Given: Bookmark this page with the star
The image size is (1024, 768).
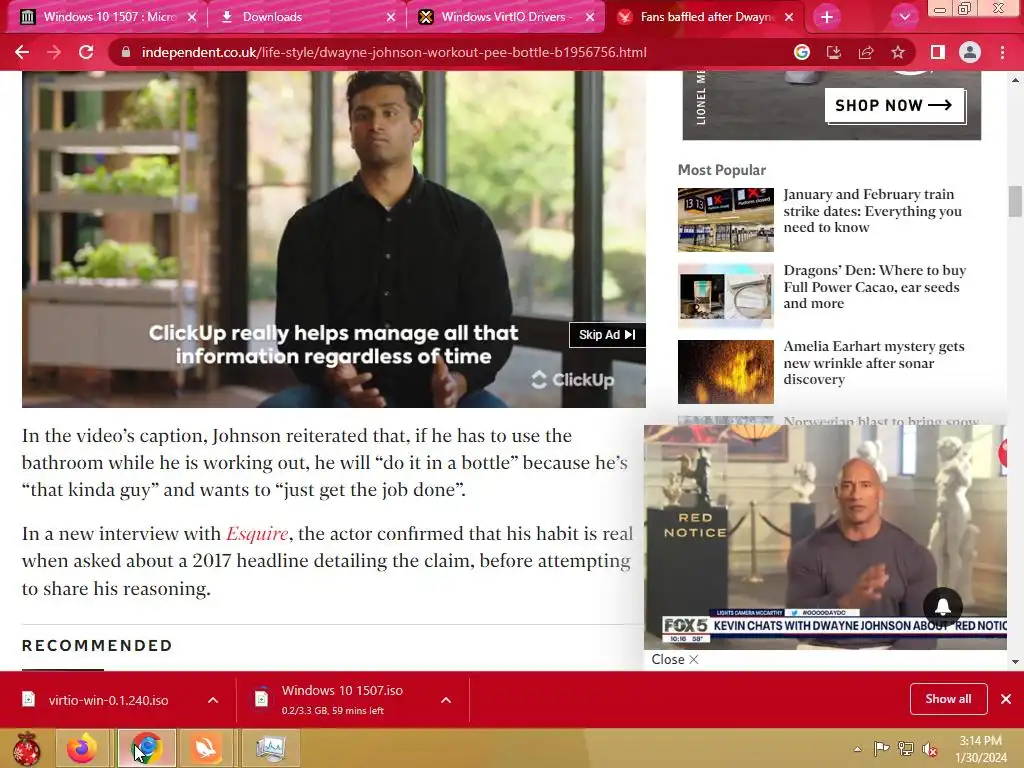Looking at the screenshot, I should [x=898, y=52].
